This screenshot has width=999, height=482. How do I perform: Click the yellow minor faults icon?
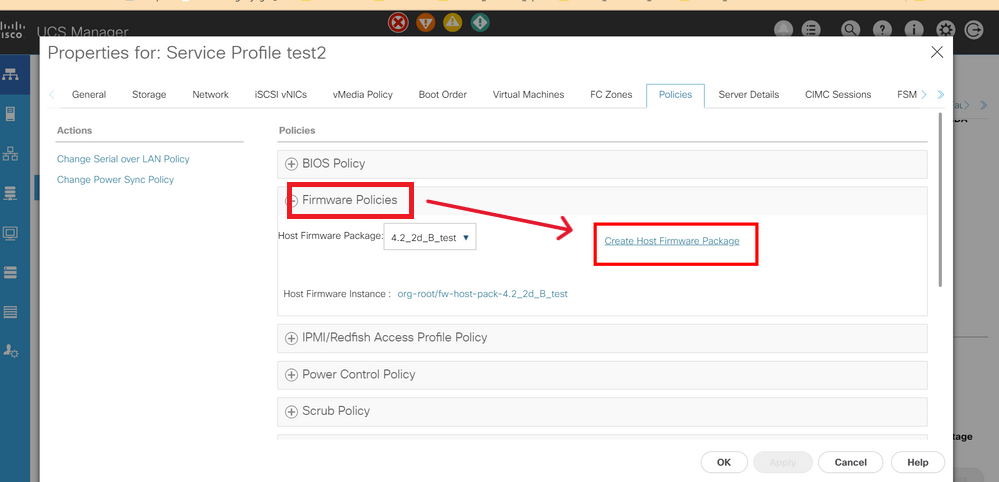(x=452, y=23)
